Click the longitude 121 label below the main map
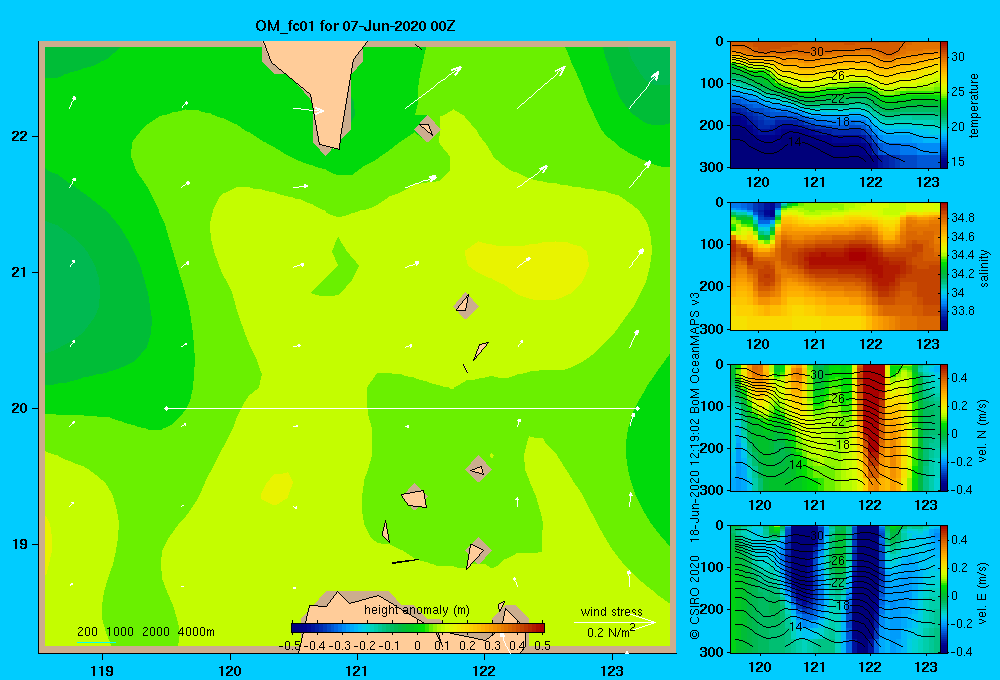 357,671
